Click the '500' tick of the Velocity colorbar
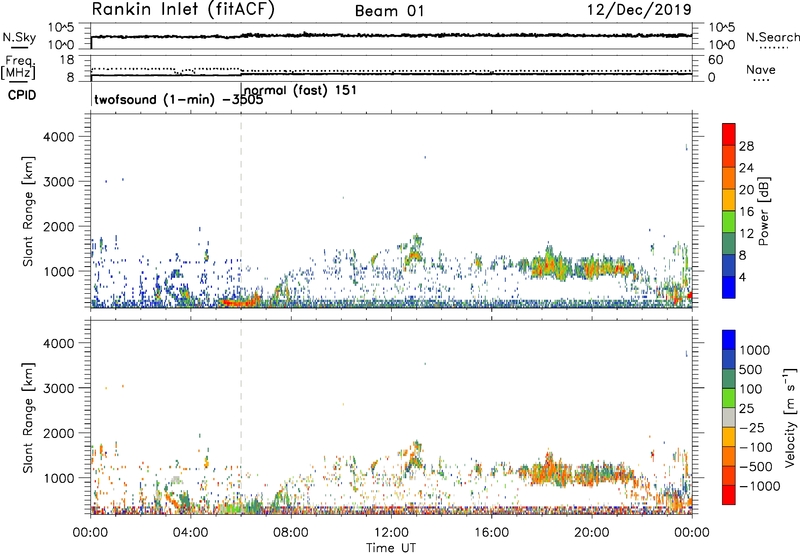This screenshot has height=554, width=800. [x=751, y=370]
